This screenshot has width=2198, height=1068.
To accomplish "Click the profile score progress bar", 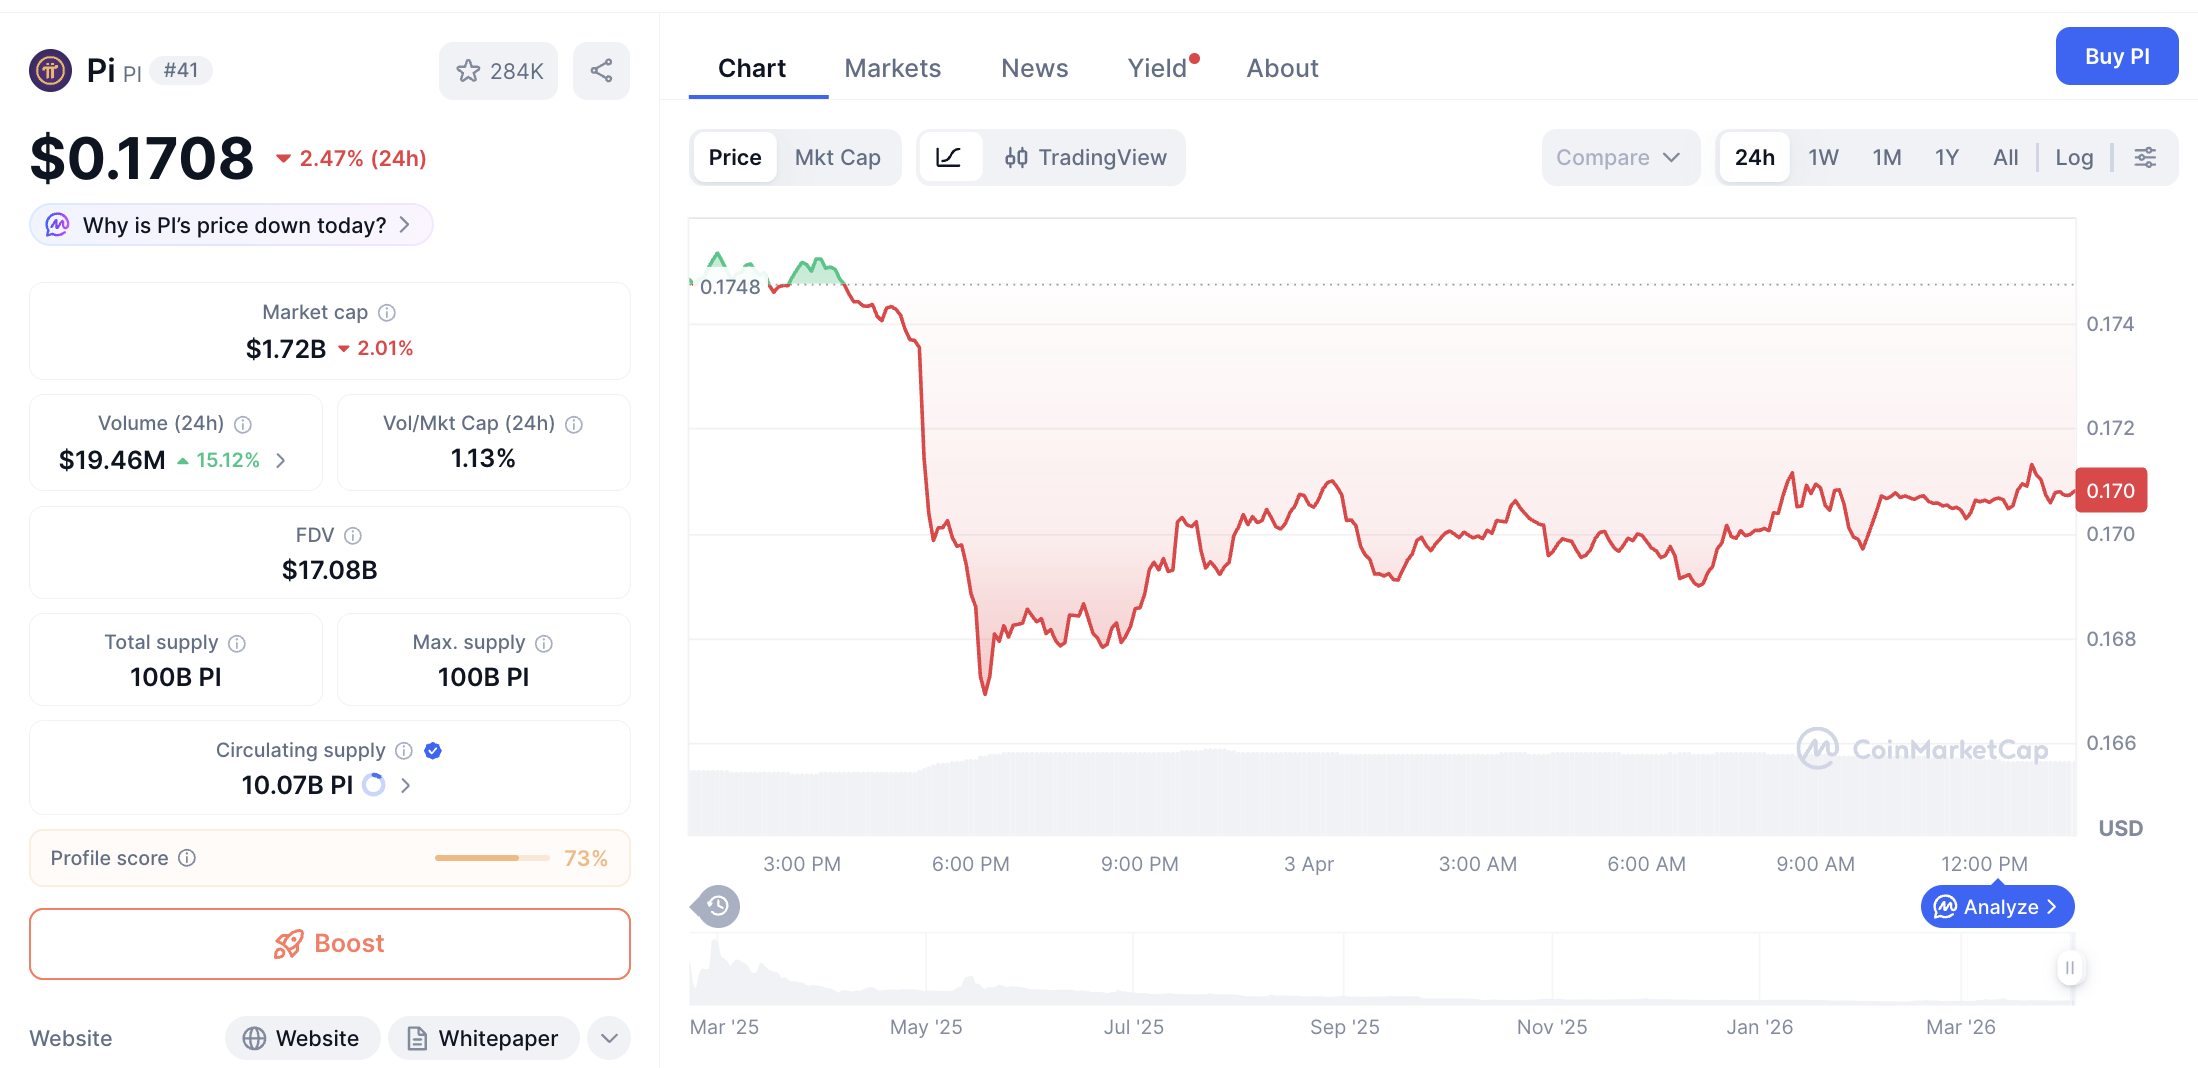I will coord(492,858).
